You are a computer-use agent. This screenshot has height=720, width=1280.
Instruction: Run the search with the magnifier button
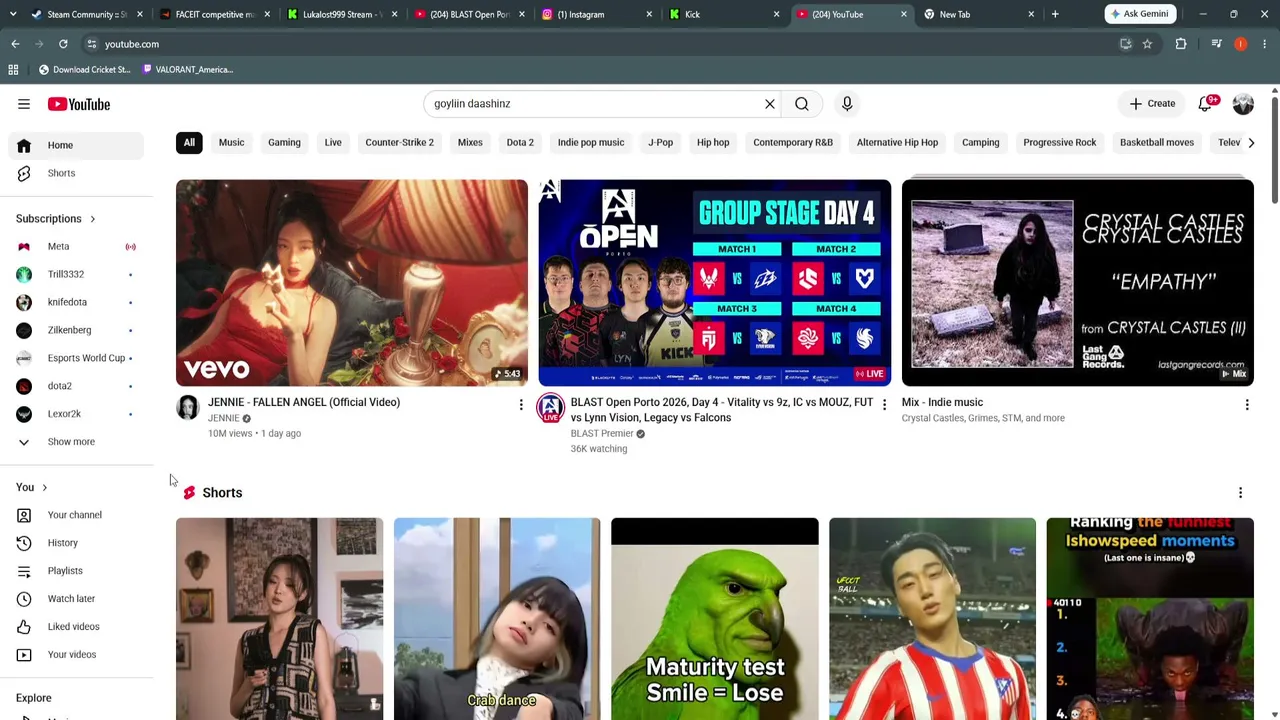[802, 104]
